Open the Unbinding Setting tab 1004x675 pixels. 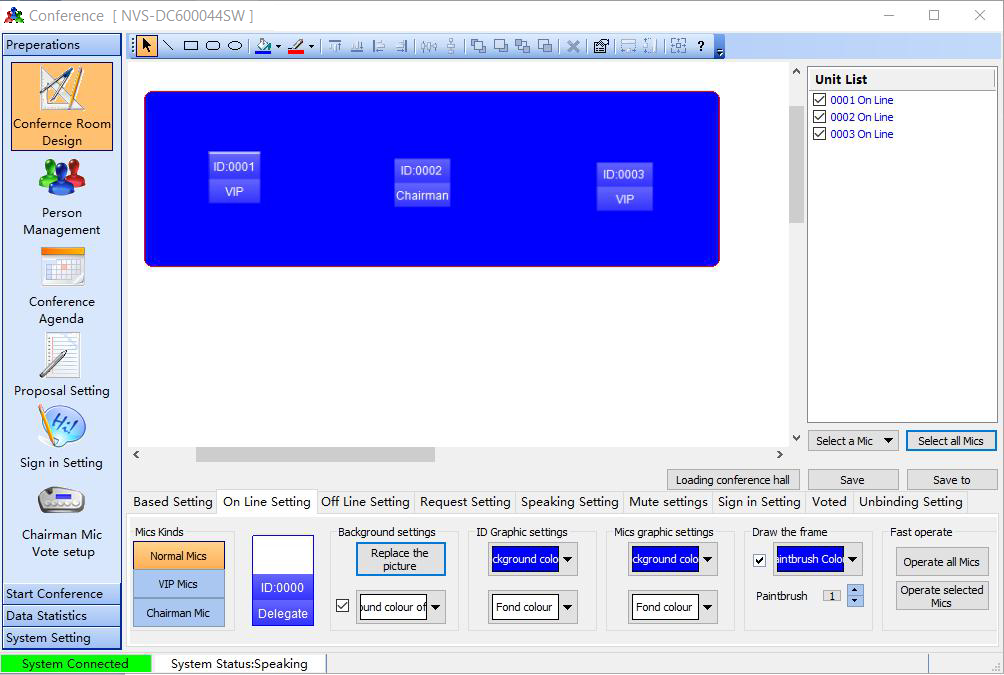tap(910, 502)
